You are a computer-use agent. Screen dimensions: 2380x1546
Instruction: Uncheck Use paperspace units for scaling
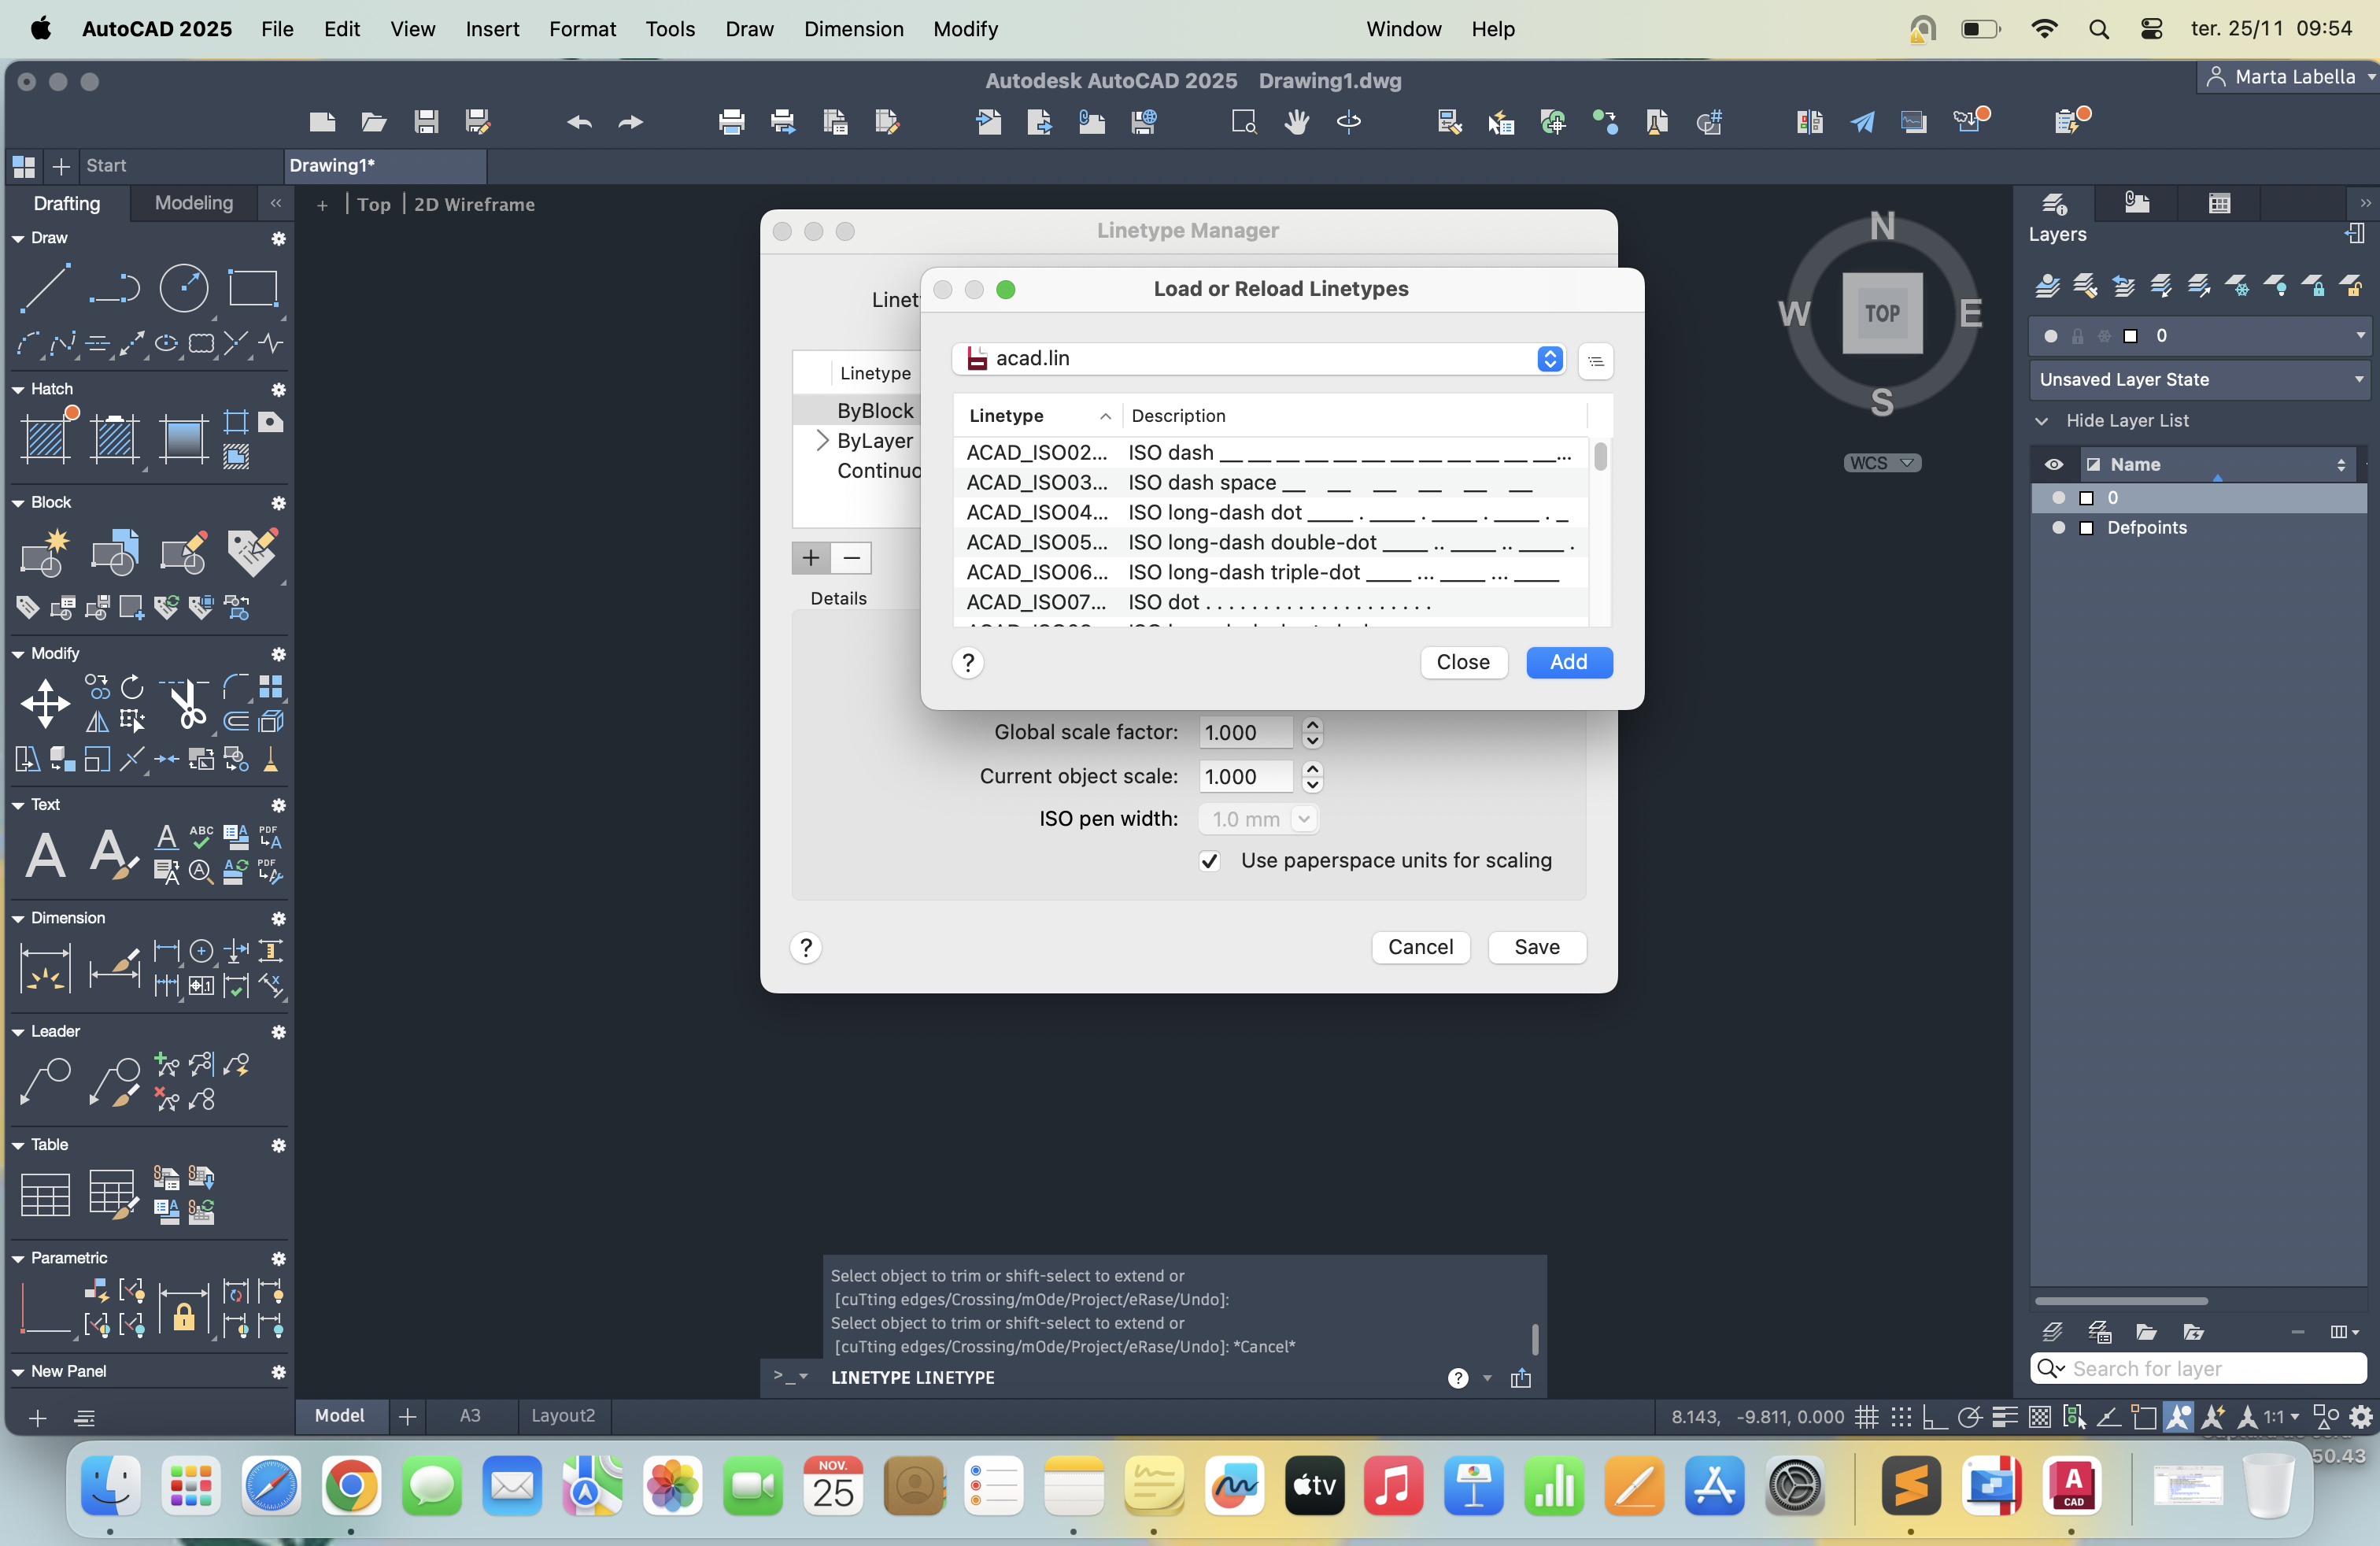(1209, 861)
